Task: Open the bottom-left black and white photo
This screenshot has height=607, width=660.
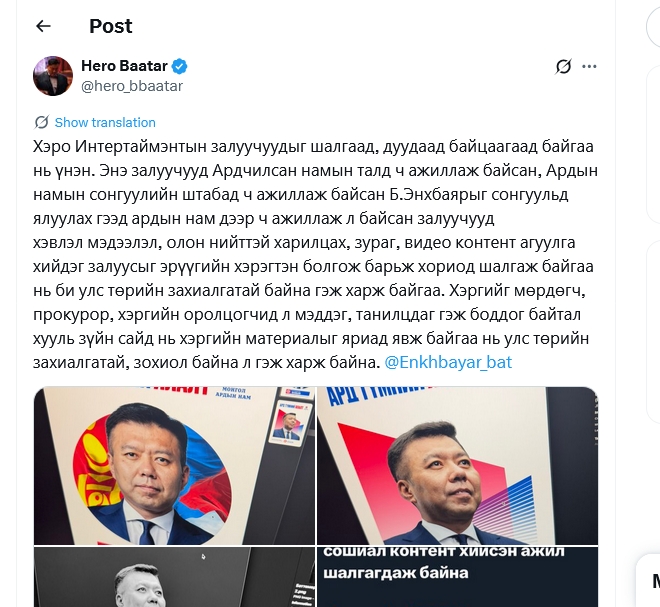Action: pos(174,577)
